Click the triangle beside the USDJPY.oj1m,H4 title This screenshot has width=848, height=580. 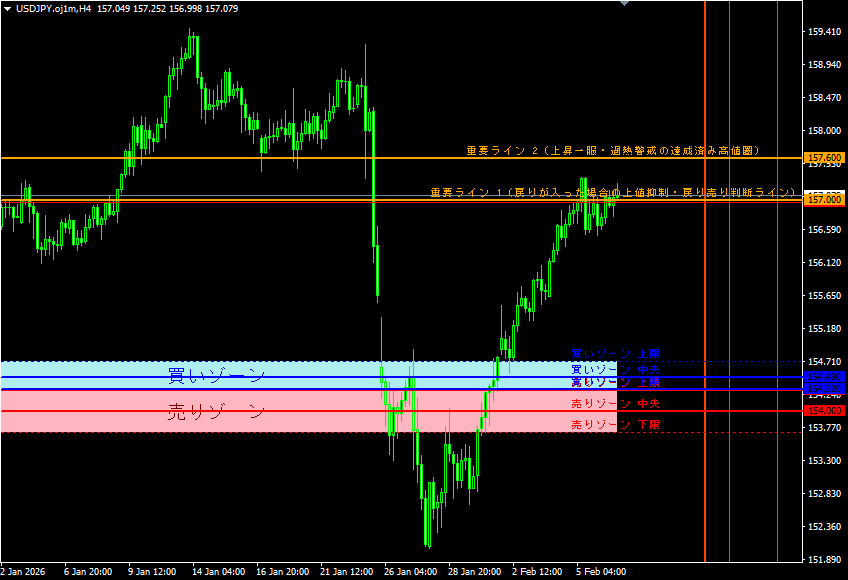6,8
